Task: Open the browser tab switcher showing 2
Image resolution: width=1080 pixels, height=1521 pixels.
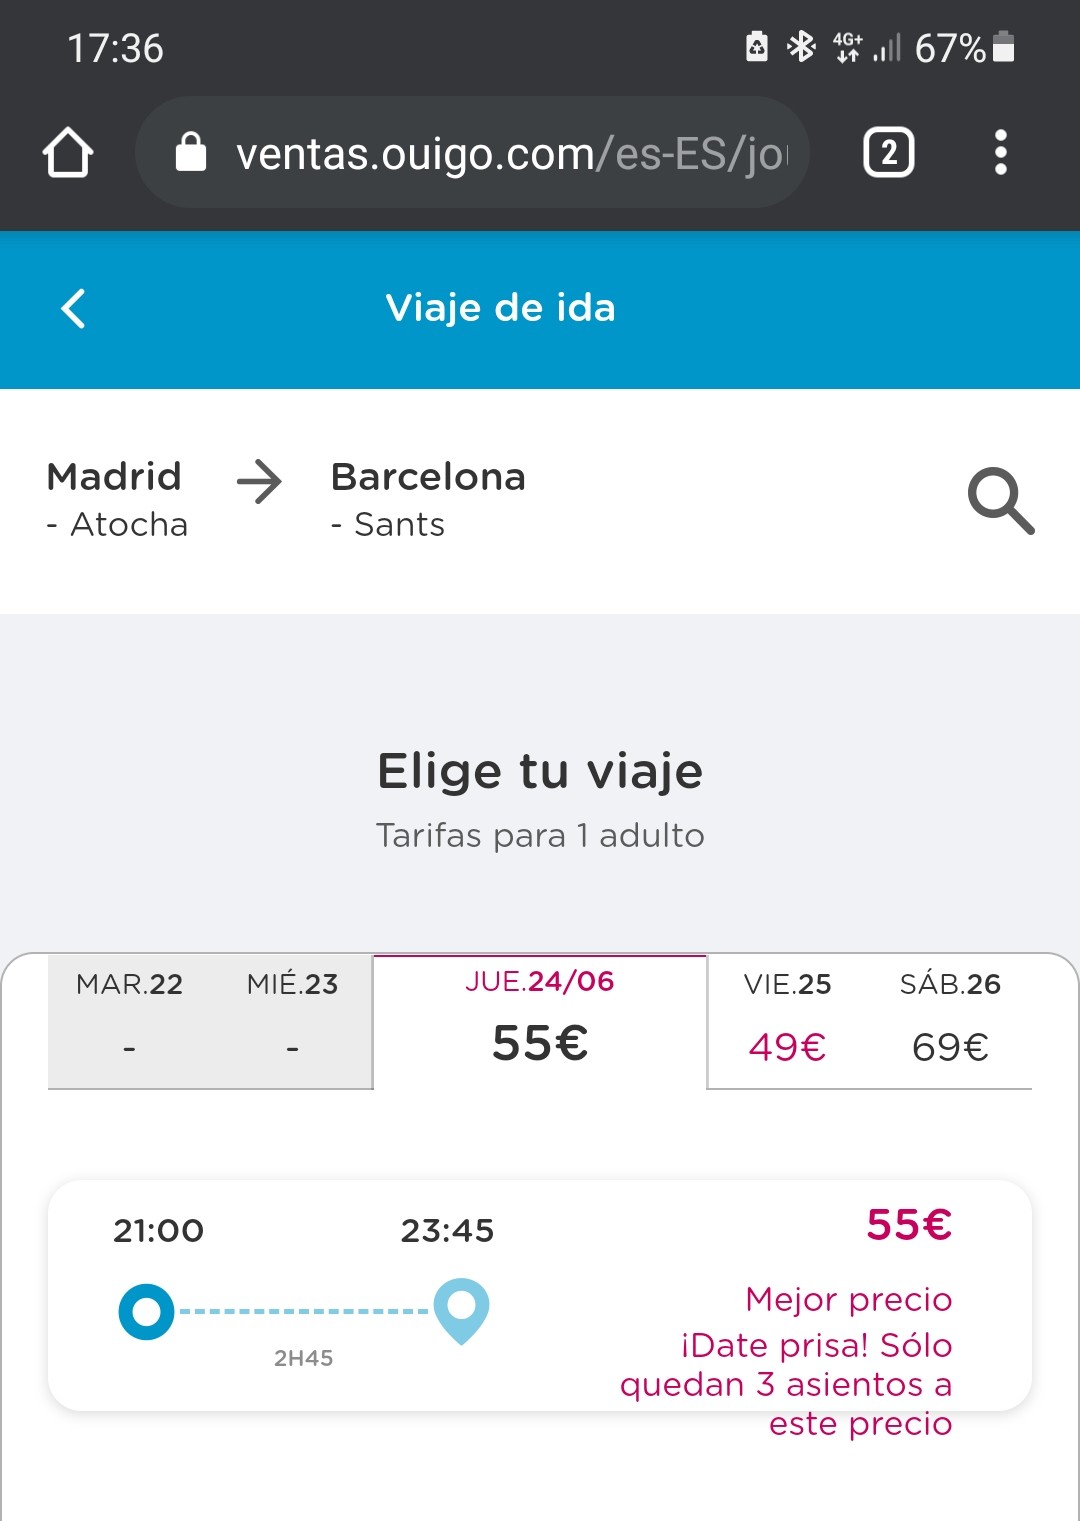Action: [x=888, y=153]
